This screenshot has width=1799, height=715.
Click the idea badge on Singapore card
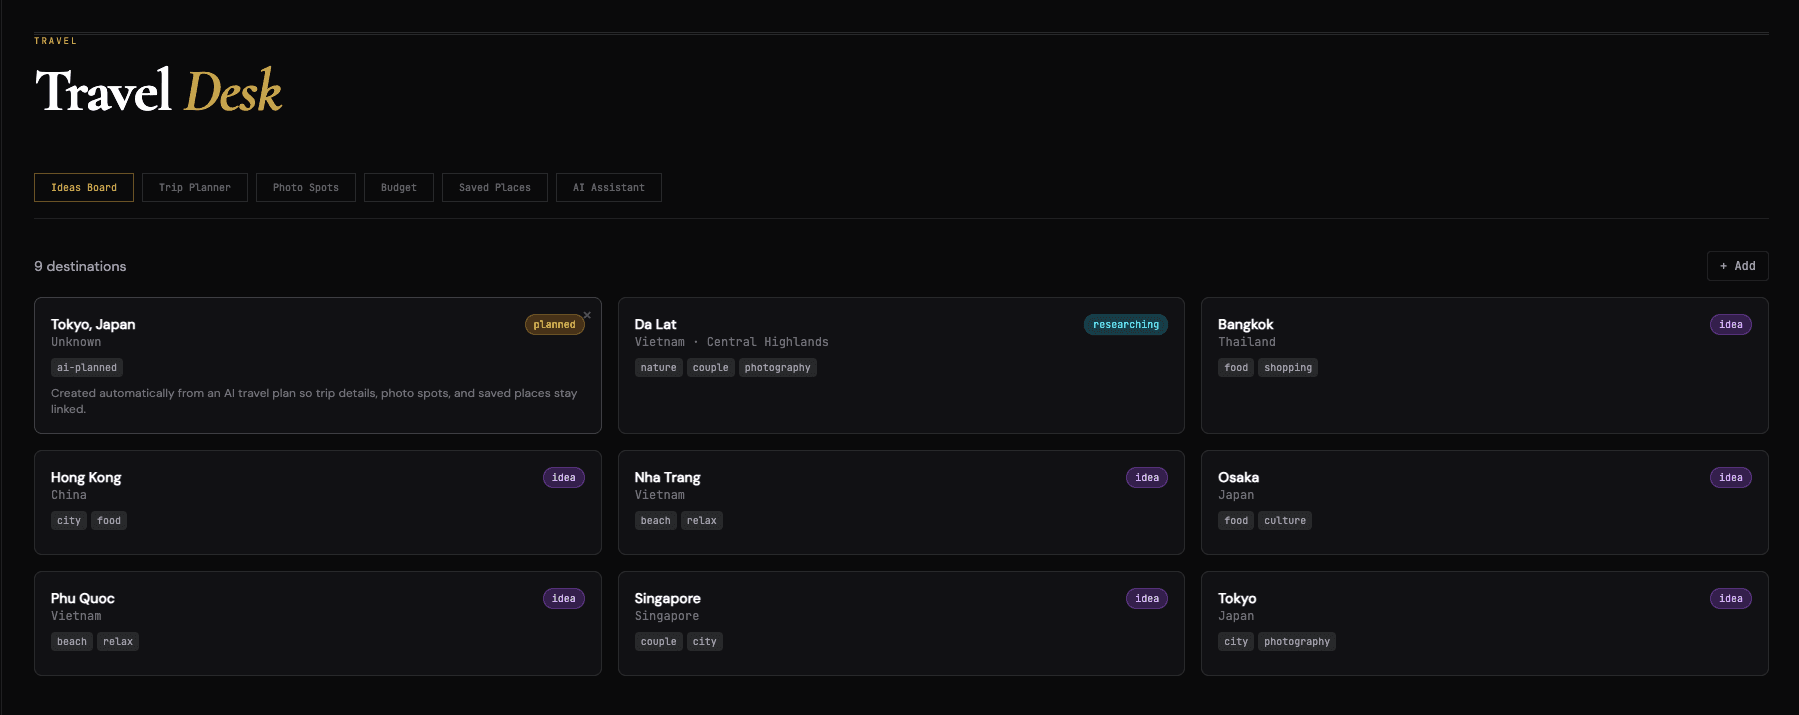[x=1147, y=598]
